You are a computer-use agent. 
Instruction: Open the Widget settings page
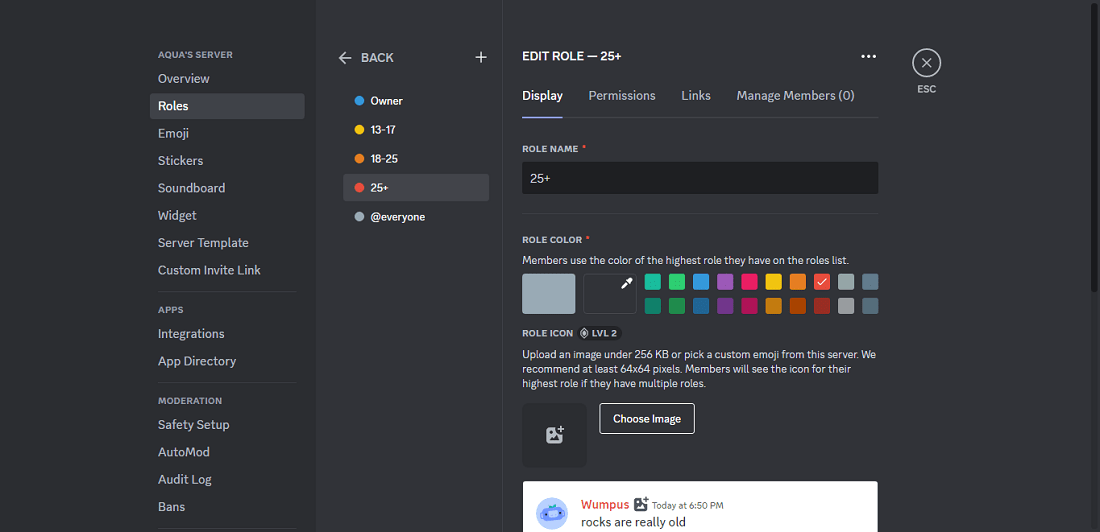[x=227, y=215]
